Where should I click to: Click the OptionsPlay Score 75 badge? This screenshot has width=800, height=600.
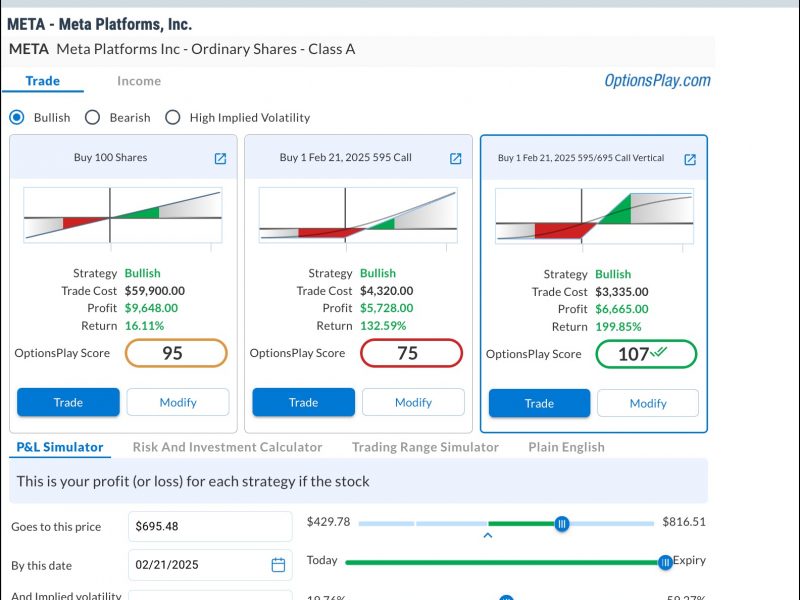[411, 353]
